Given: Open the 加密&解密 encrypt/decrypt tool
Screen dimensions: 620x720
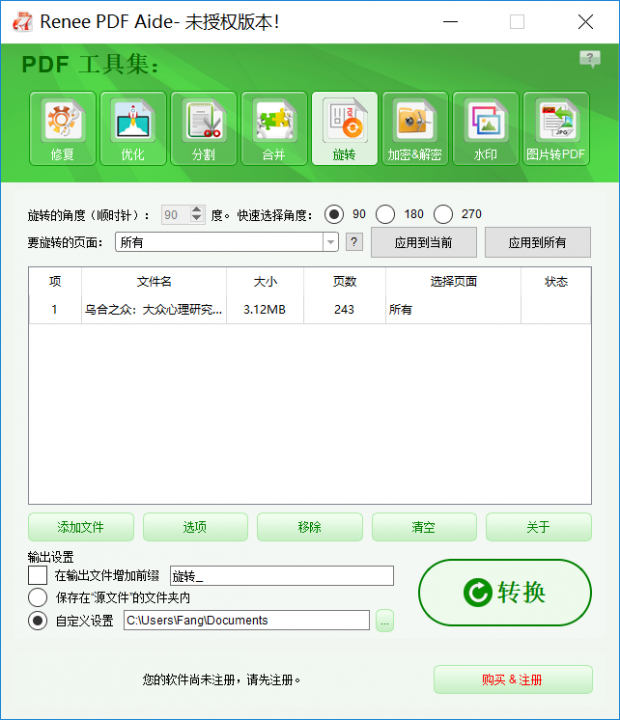Looking at the screenshot, I should point(415,128).
